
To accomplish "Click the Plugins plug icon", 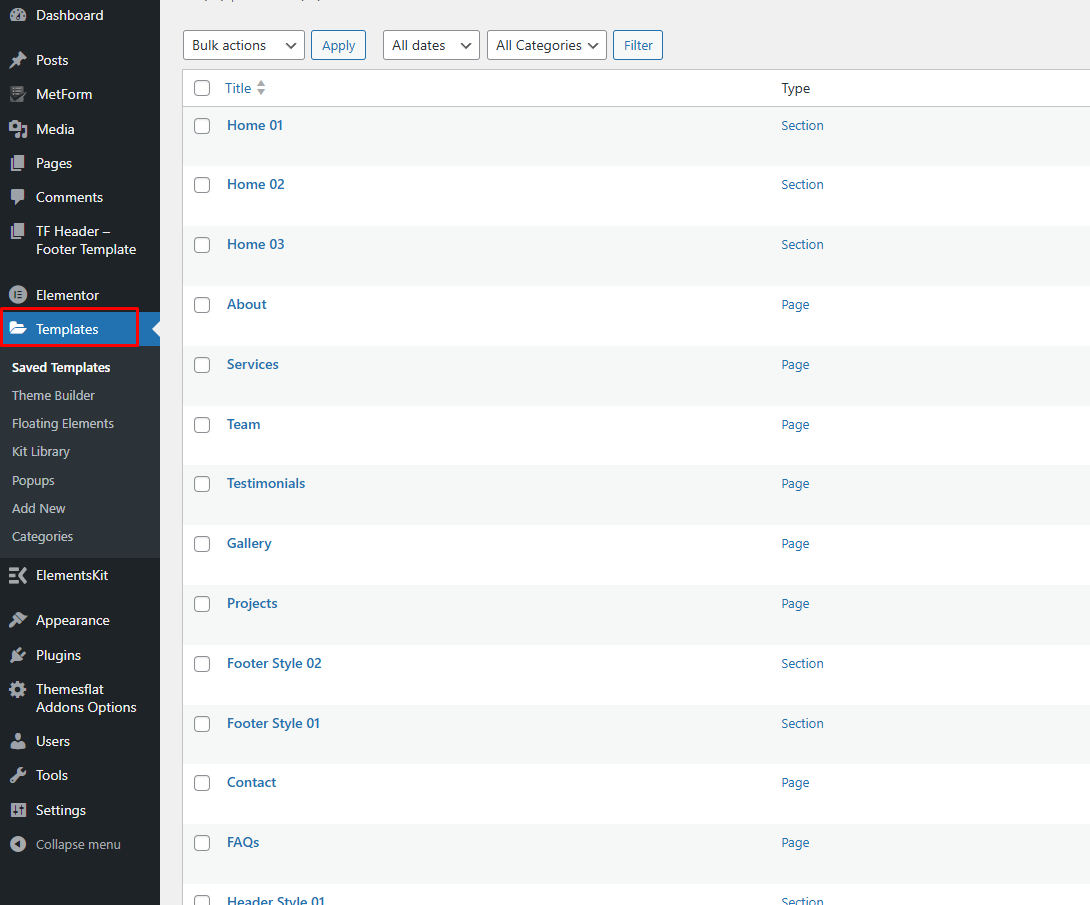I will pyautogui.click(x=18, y=655).
